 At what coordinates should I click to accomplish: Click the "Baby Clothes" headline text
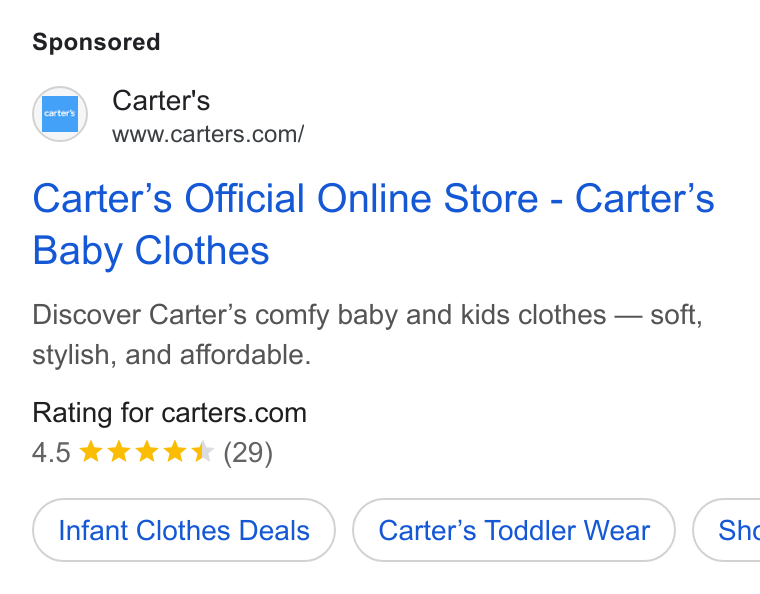tap(151, 251)
